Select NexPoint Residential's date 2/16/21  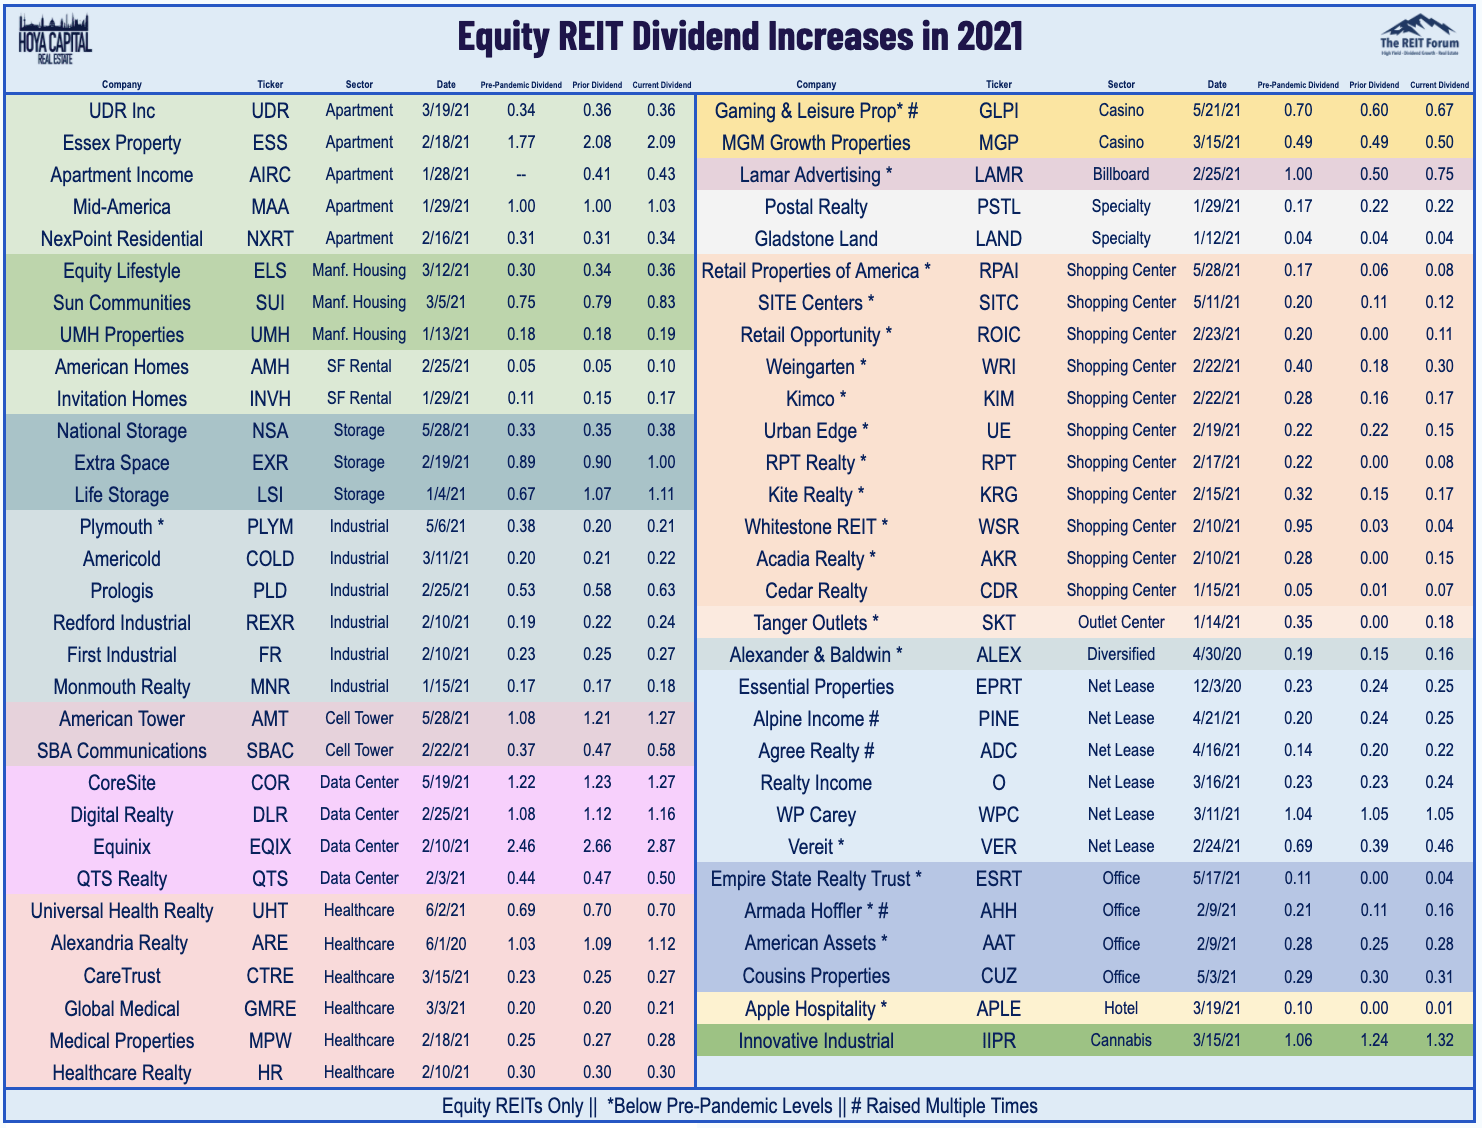(x=446, y=238)
